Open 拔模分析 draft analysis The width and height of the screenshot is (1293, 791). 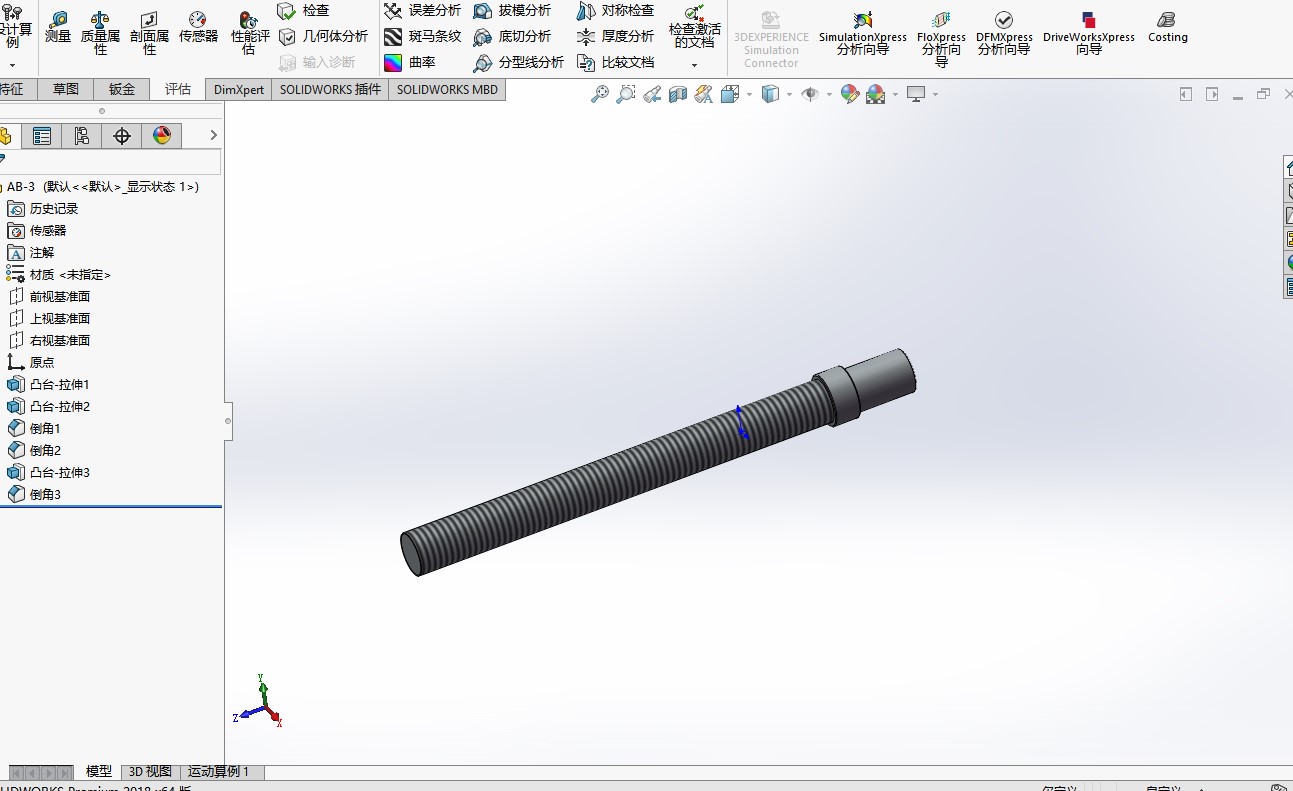pyautogui.click(x=512, y=10)
